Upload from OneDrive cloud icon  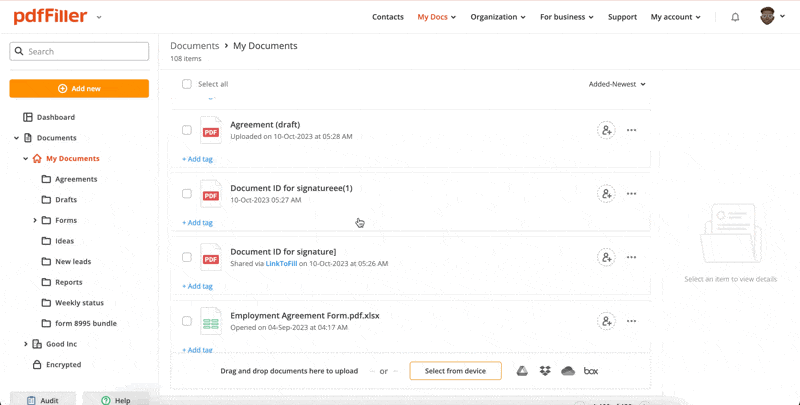(x=568, y=371)
